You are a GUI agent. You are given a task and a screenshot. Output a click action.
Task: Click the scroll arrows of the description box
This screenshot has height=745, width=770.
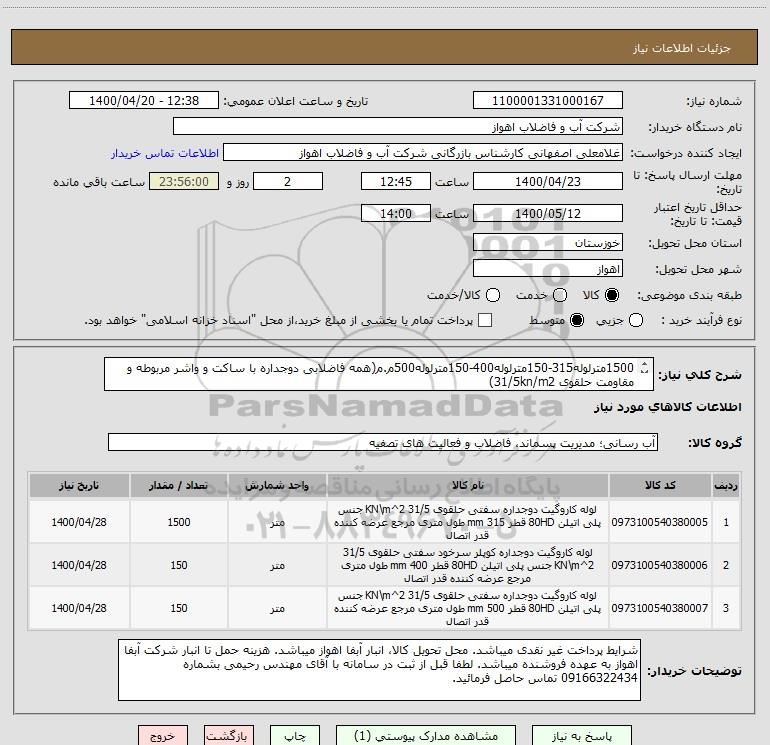pyautogui.click(x=644, y=368)
